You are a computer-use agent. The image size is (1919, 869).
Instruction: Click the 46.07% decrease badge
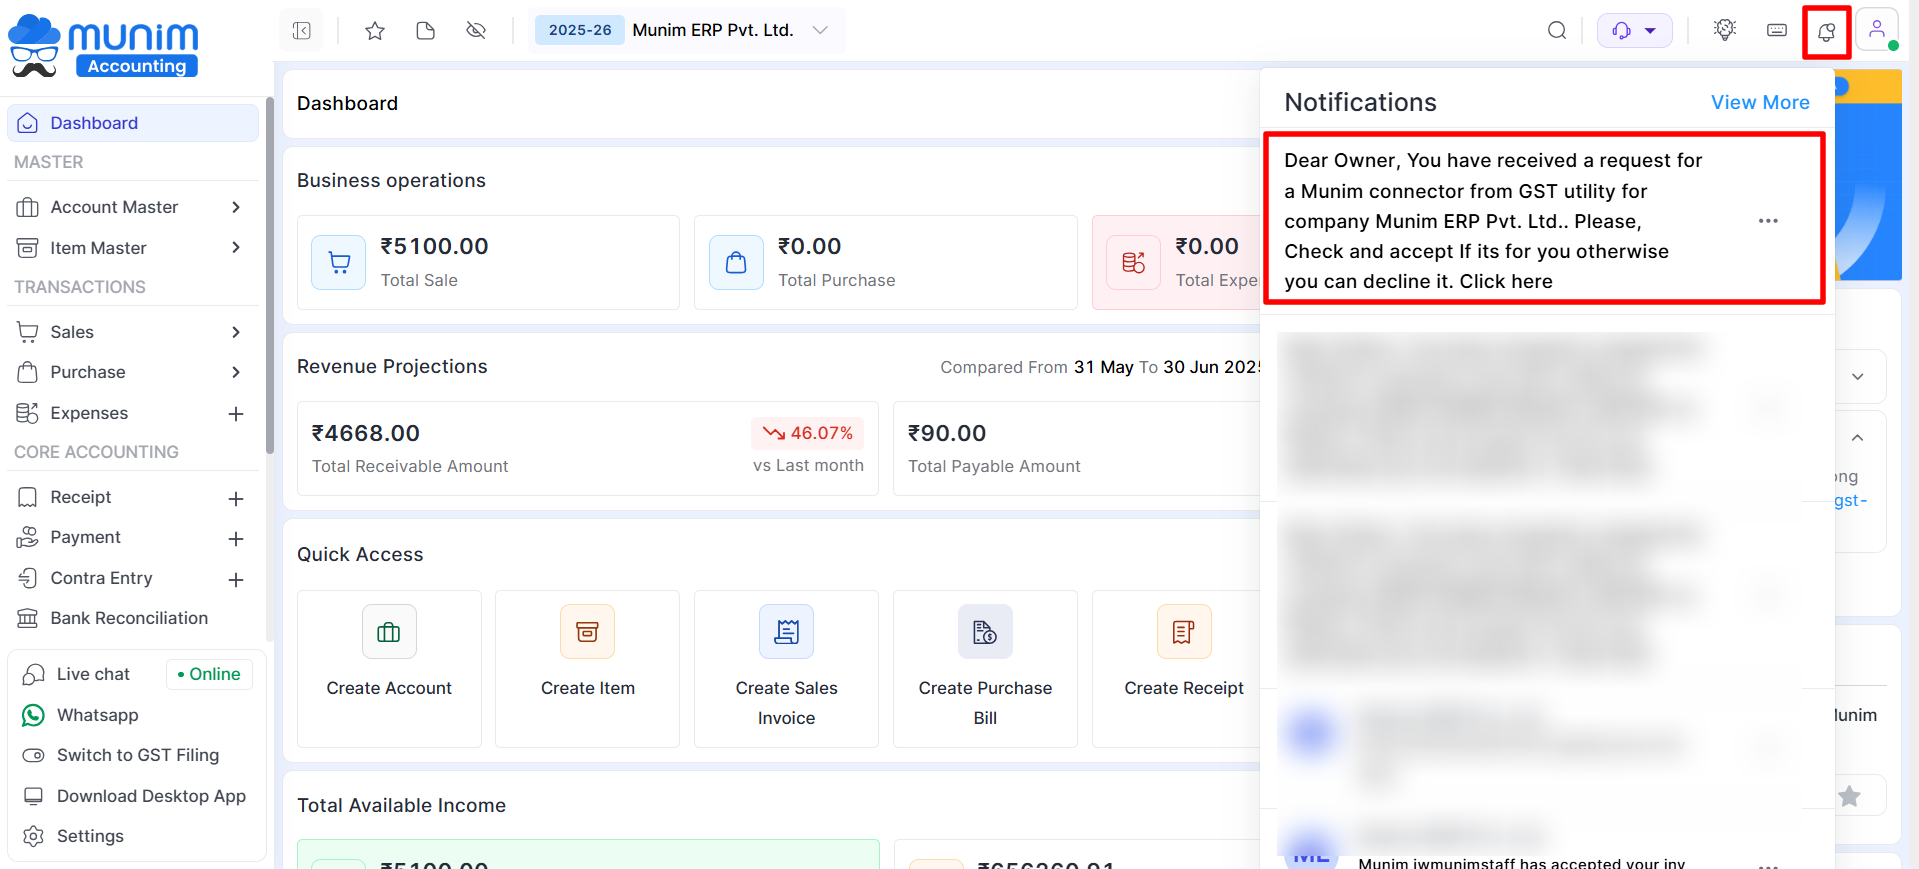click(807, 433)
